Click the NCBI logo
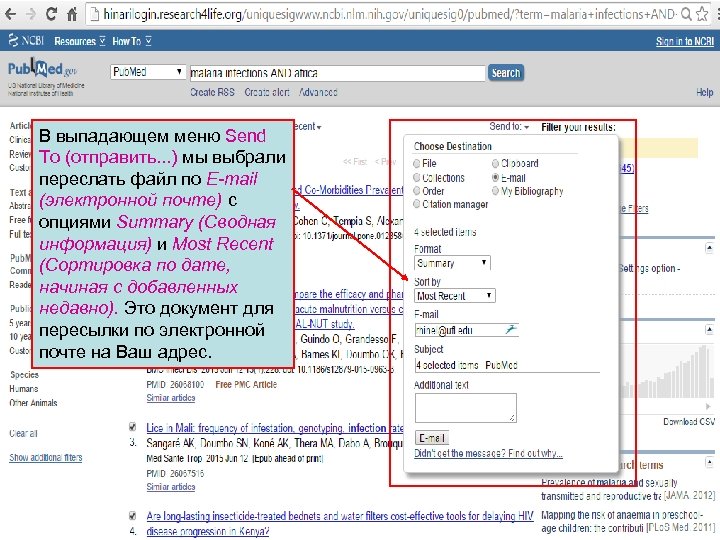This screenshot has width=720, height=540. click(26, 41)
